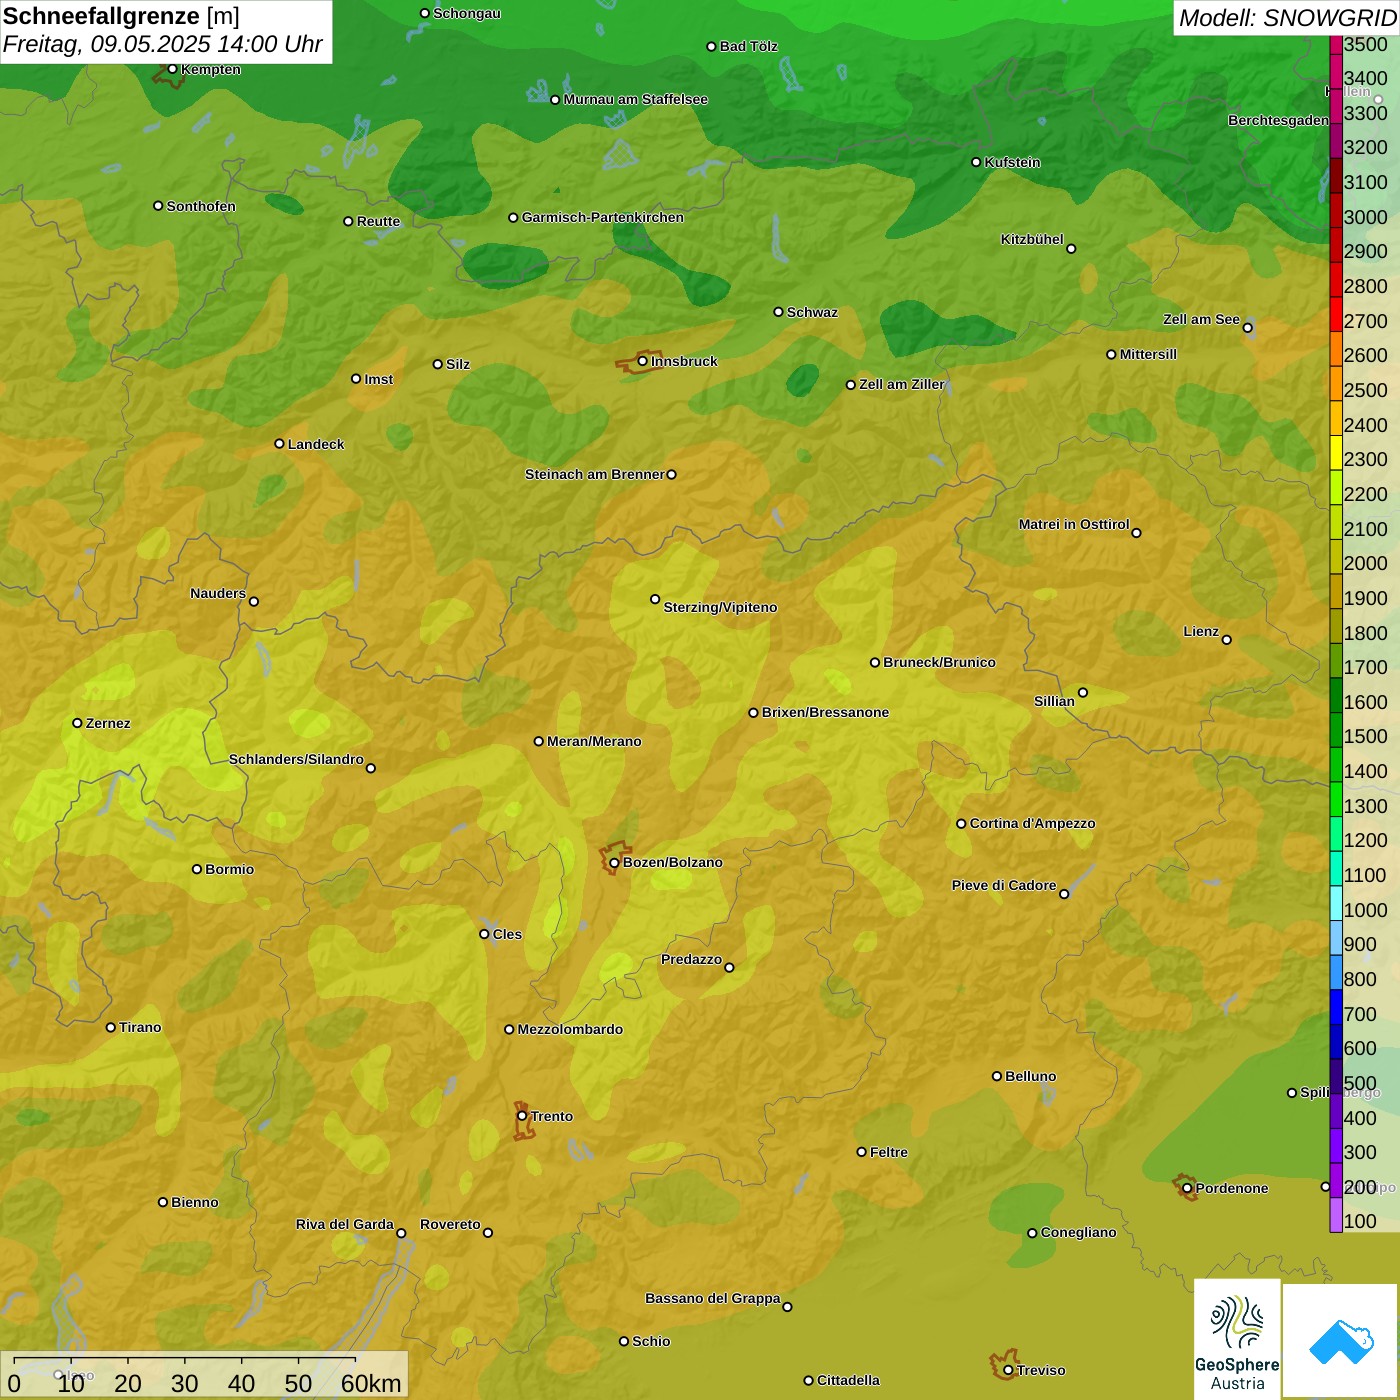Click the Zernez location dot
The height and width of the screenshot is (1400, 1400).
[77, 723]
